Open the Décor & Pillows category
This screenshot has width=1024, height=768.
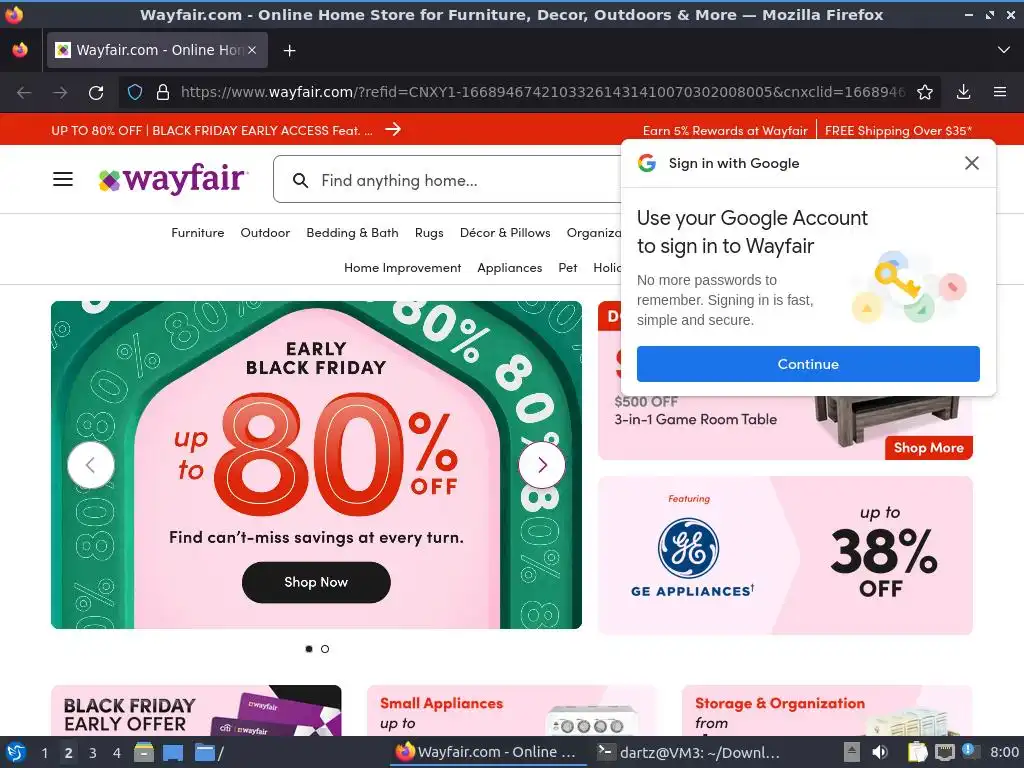pos(505,232)
